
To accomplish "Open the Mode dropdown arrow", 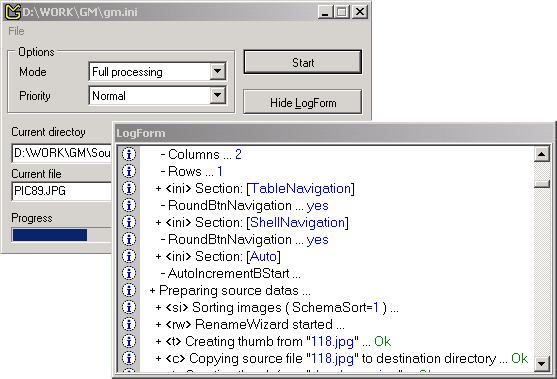I will 217,72.
